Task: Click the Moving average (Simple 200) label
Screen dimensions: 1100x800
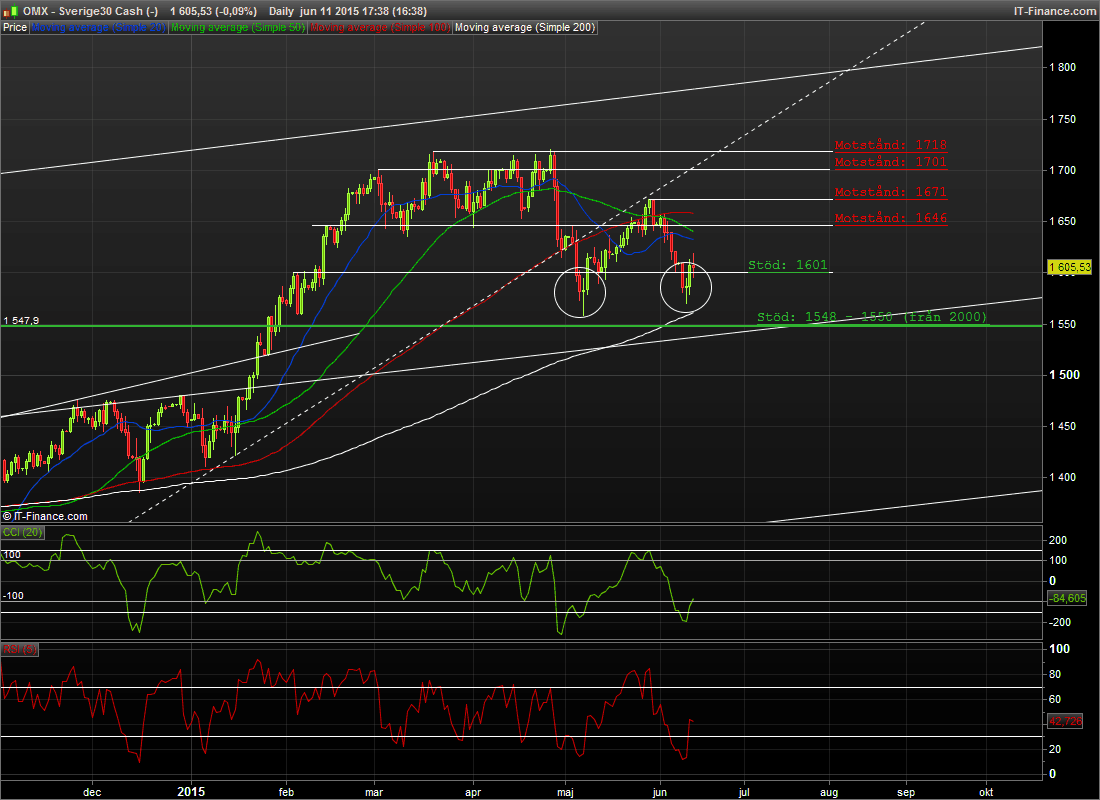Action: tap(525, 28)
